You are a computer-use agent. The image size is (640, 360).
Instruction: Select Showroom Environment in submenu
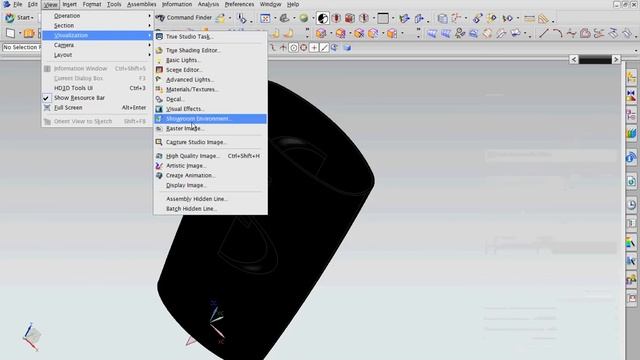pos(210,119)
